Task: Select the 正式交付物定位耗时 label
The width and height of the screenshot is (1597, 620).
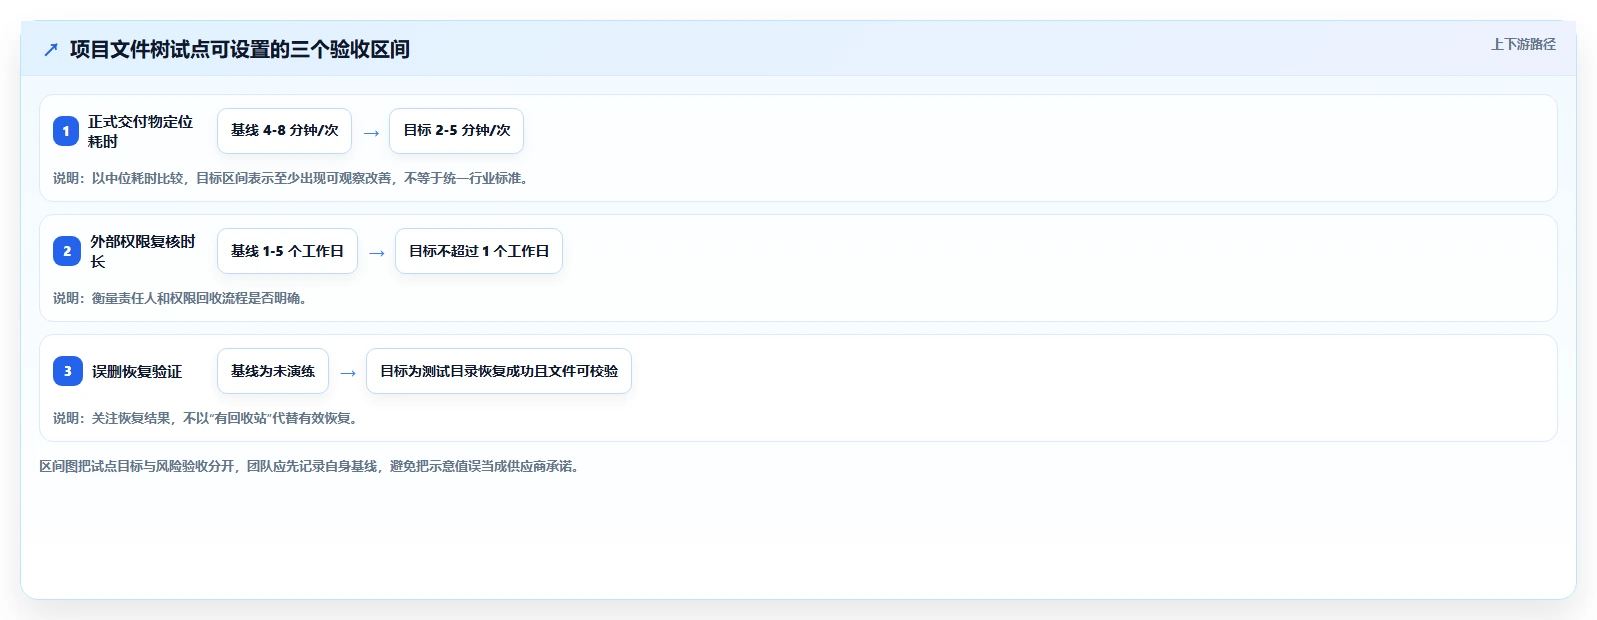Action: click(140, 131)
